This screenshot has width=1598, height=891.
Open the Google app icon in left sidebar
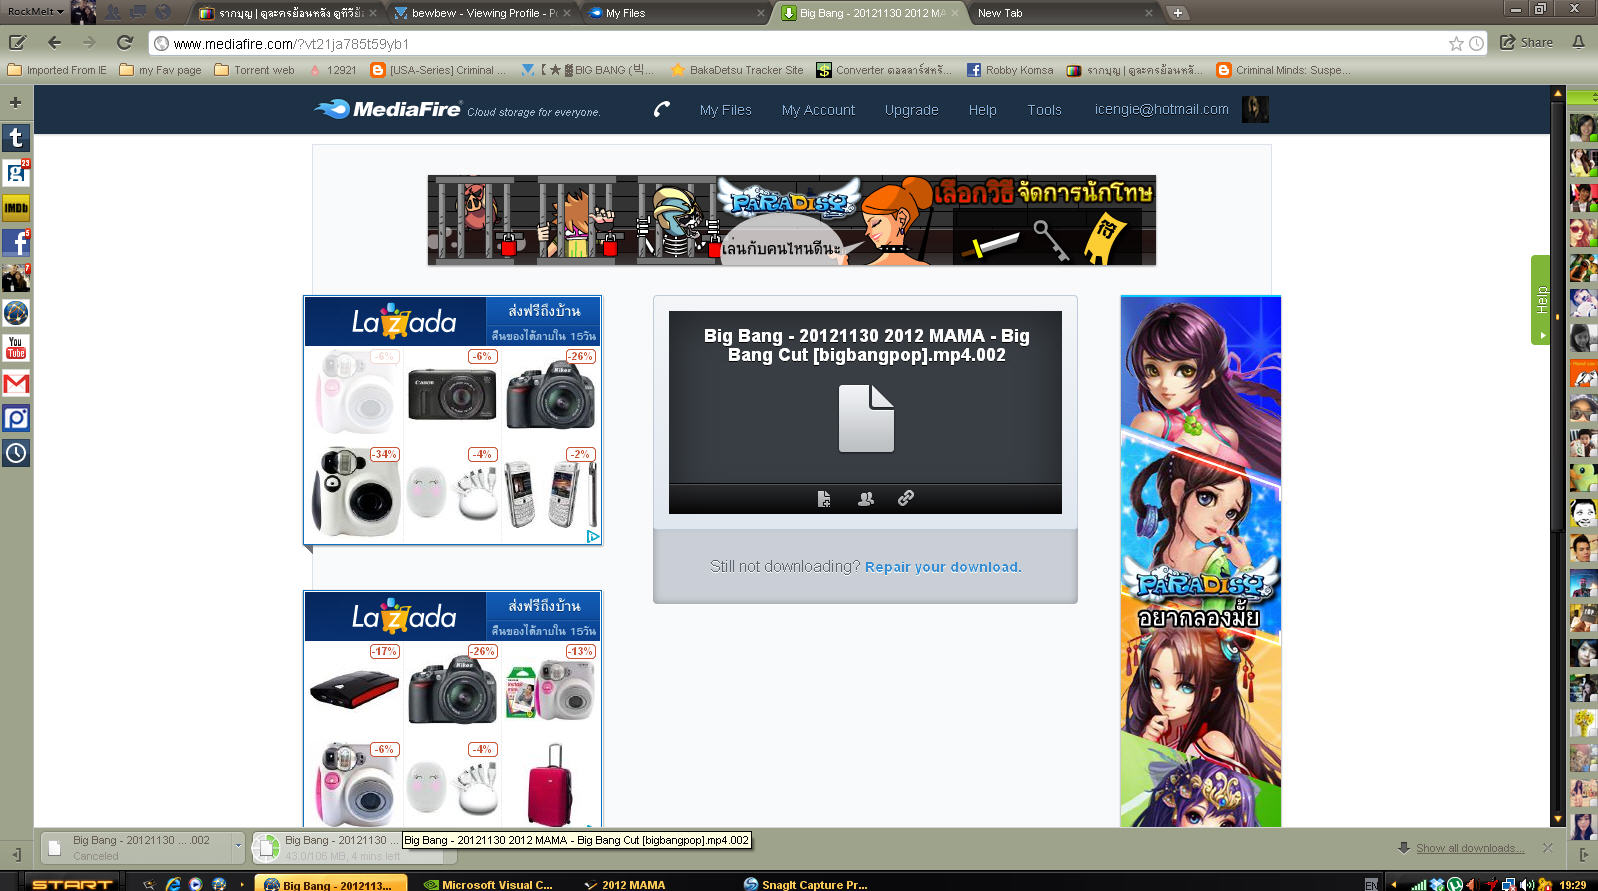pyautogui.click(x=16, y=172)
